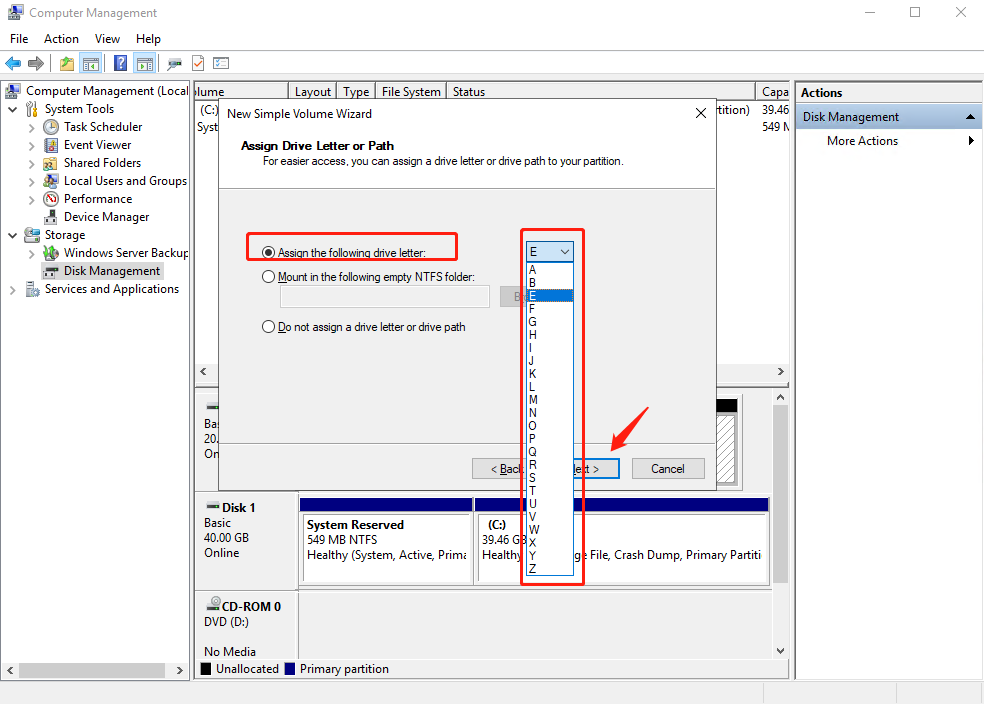Click the Services and Applications icon
The height and width of the screenshot is (704, 984).
click(x=32, y=289)
